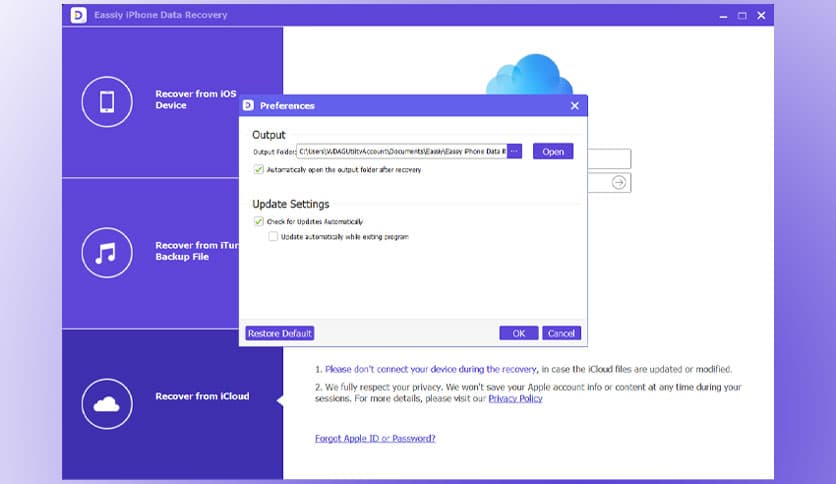Image resolution: width=836 pixels, height=484 pixels.
Task: Open Forgot Apple ID or Password link
Action: [x=375, y=438]
